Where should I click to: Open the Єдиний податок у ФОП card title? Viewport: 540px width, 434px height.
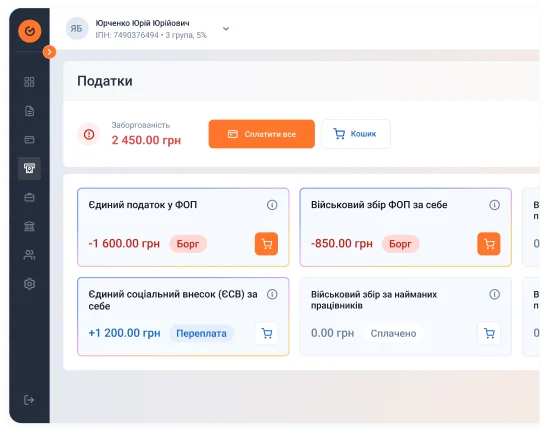coord(143,205)
